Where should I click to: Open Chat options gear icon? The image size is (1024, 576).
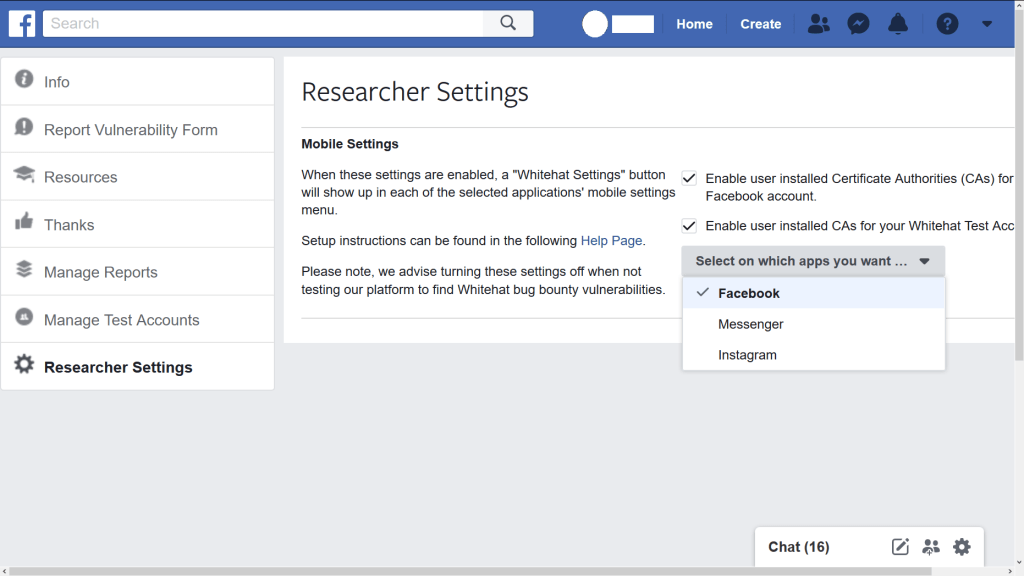pos(961,547)
